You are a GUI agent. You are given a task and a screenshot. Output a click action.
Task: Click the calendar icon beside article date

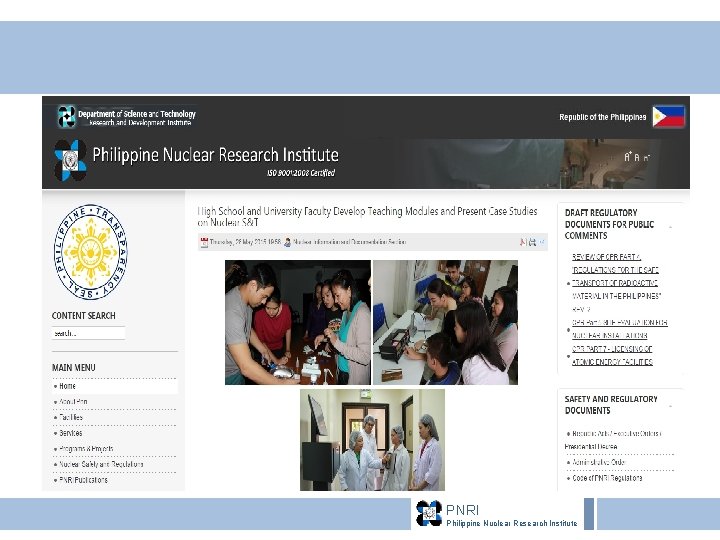point(204,242)
